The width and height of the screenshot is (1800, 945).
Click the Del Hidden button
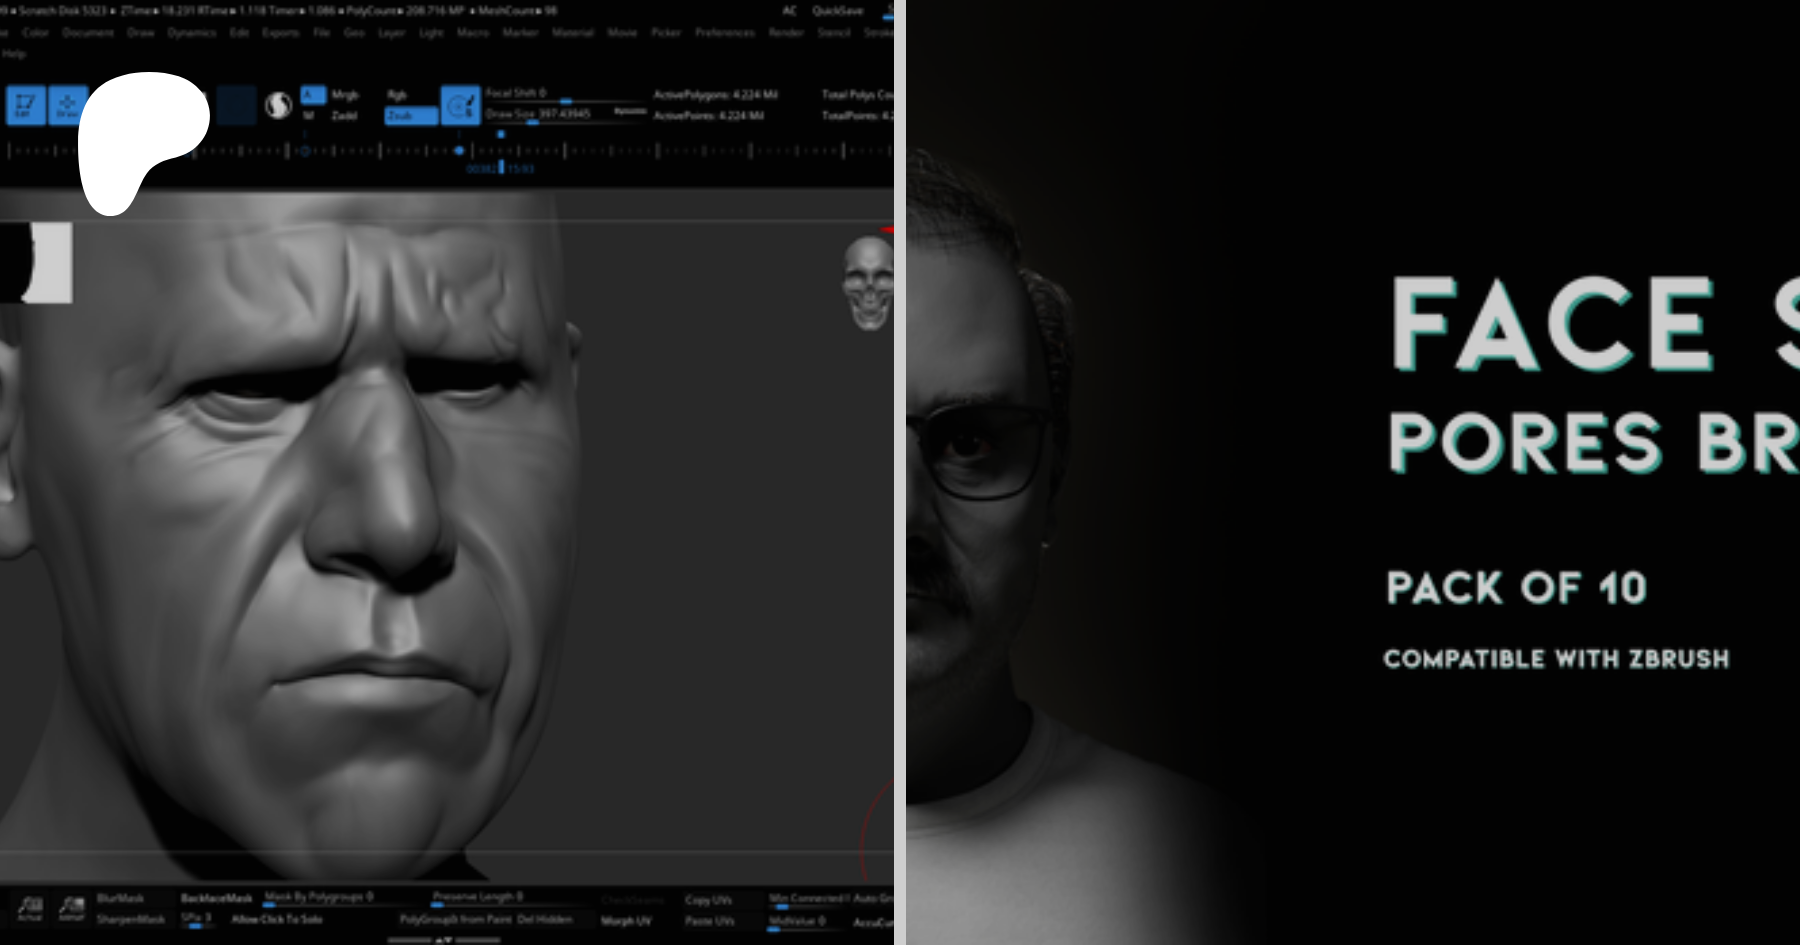point(545,919)
